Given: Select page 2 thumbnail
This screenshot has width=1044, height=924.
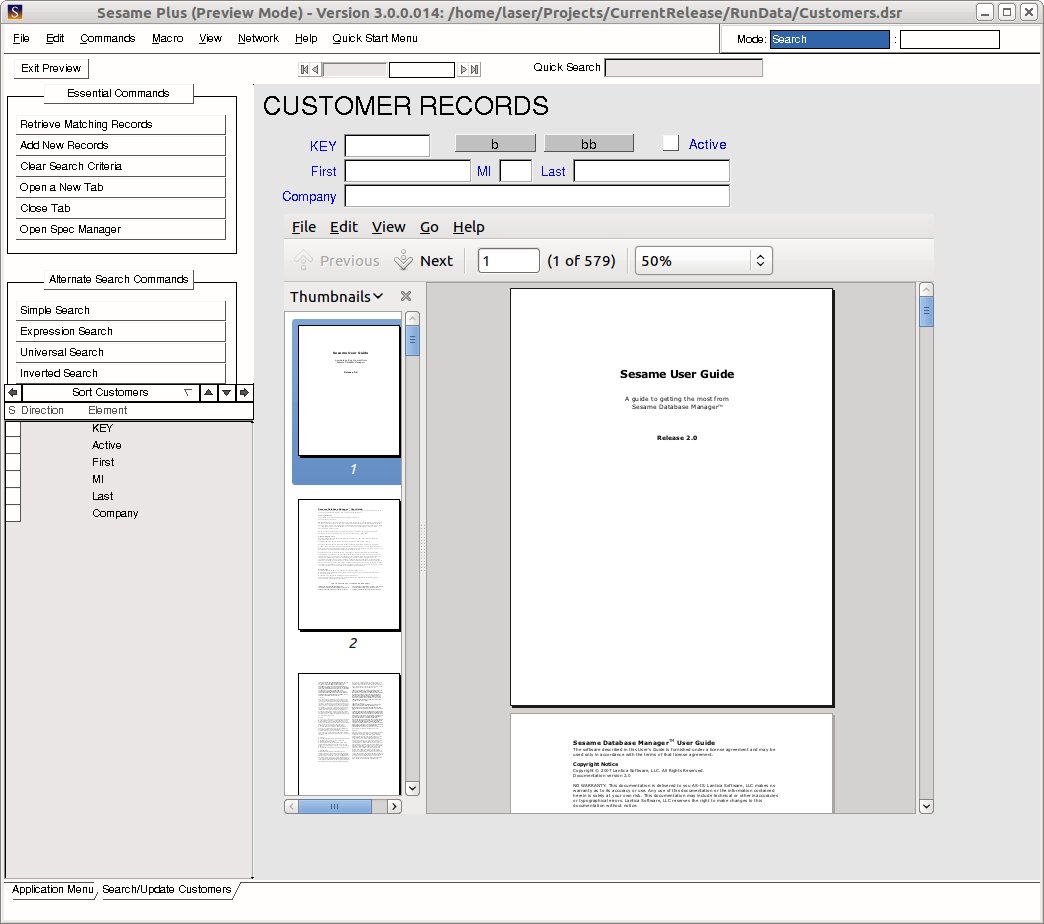Looking at the screenshot, I should (x=350, y=565).
